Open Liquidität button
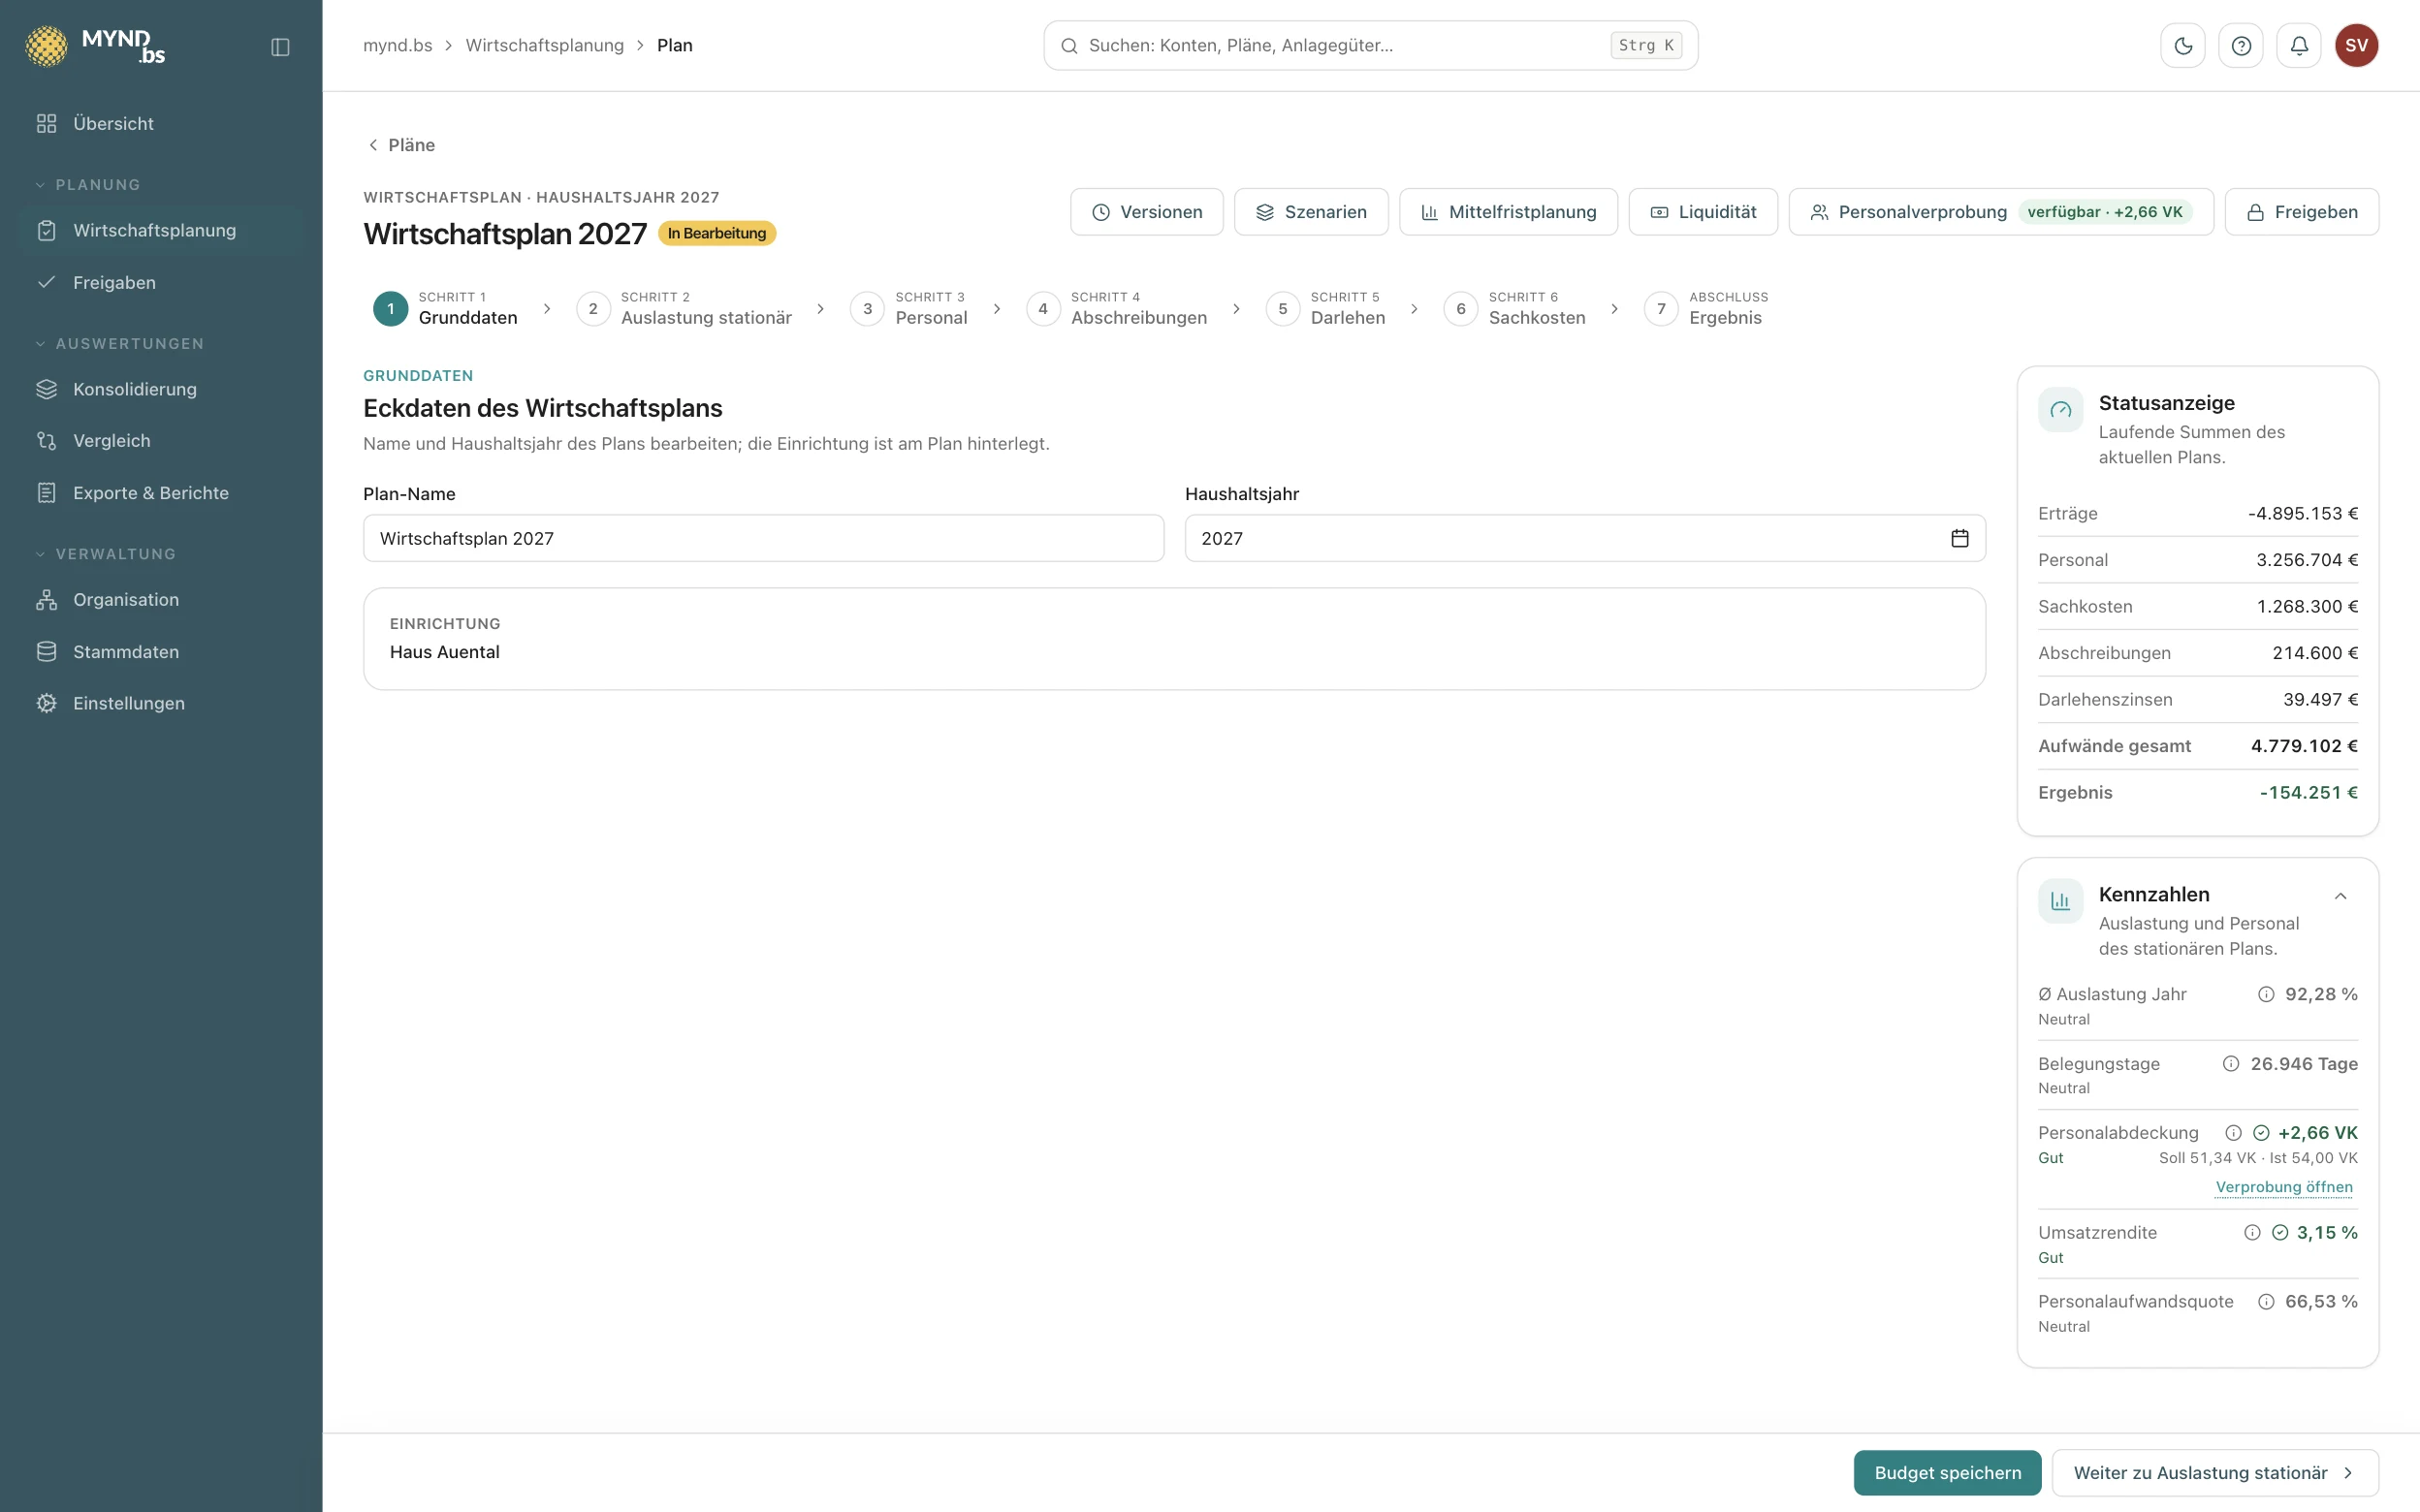 [x=1703, y=212]
